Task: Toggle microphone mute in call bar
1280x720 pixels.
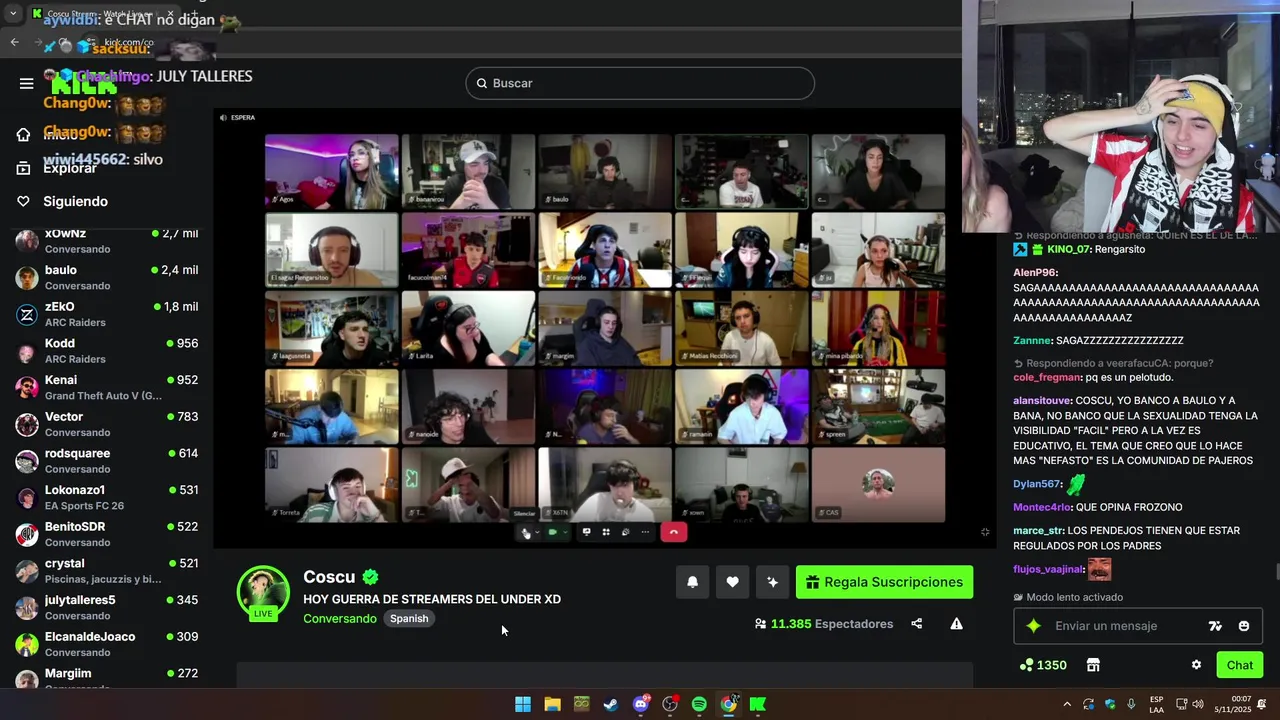Action: (525, 532)
